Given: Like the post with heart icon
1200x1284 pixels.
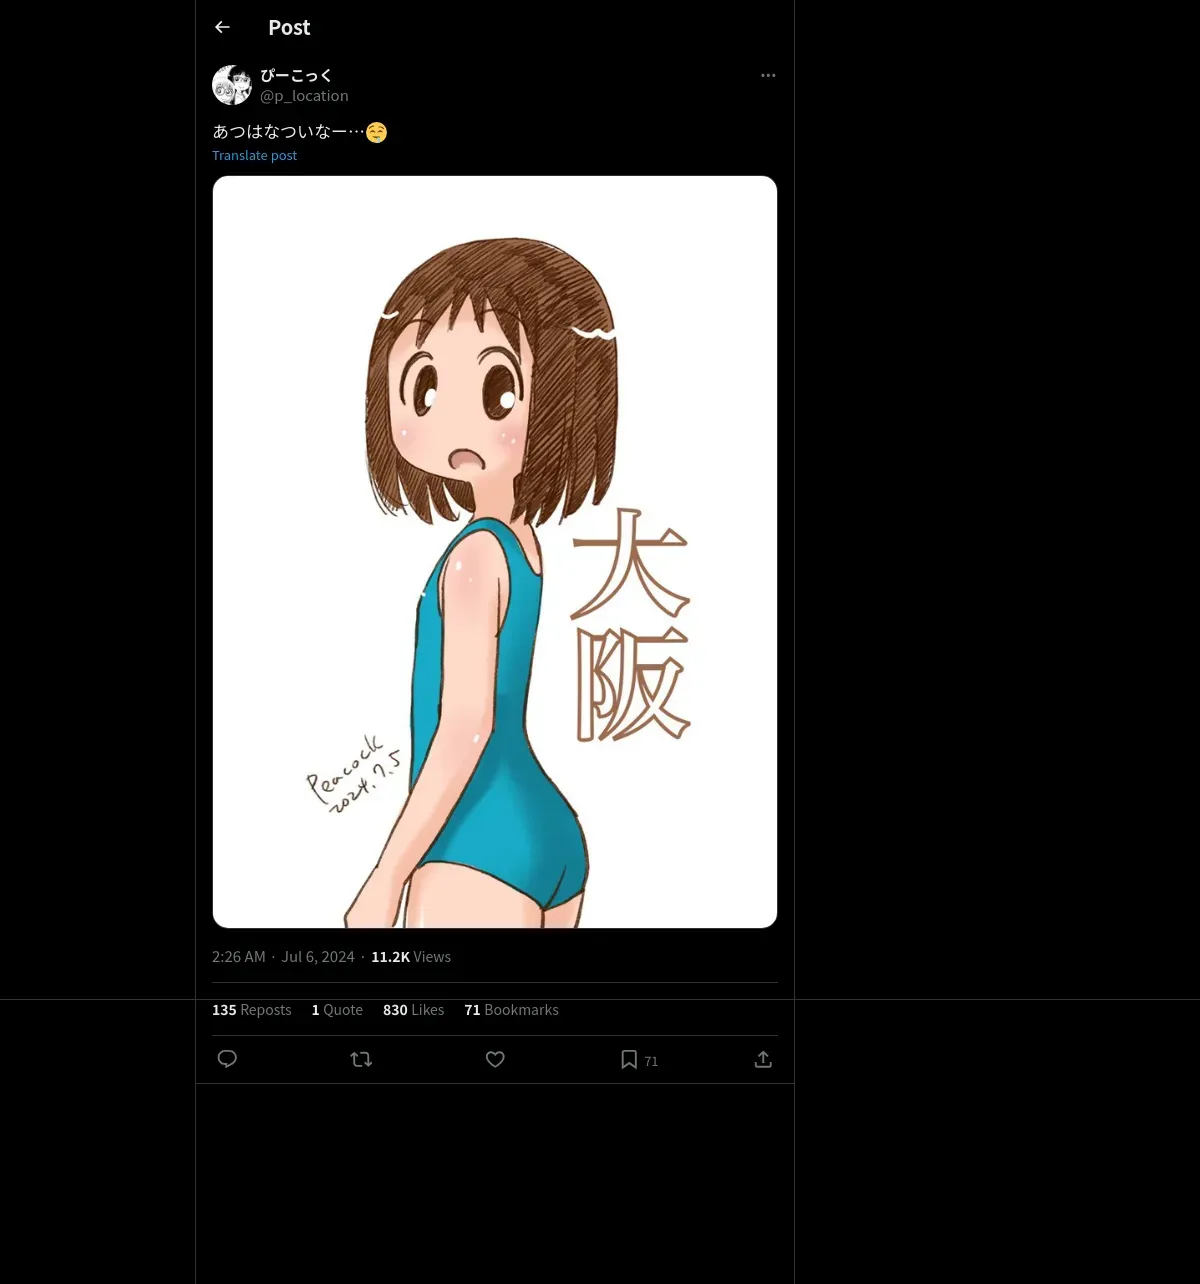Looking at the screenshot, I should pyautogui.click(x=495, y=1059).
